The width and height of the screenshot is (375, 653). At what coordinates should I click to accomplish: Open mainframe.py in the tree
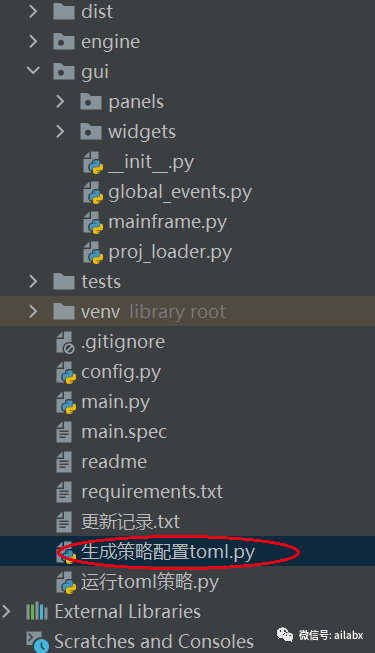[168, 222]
